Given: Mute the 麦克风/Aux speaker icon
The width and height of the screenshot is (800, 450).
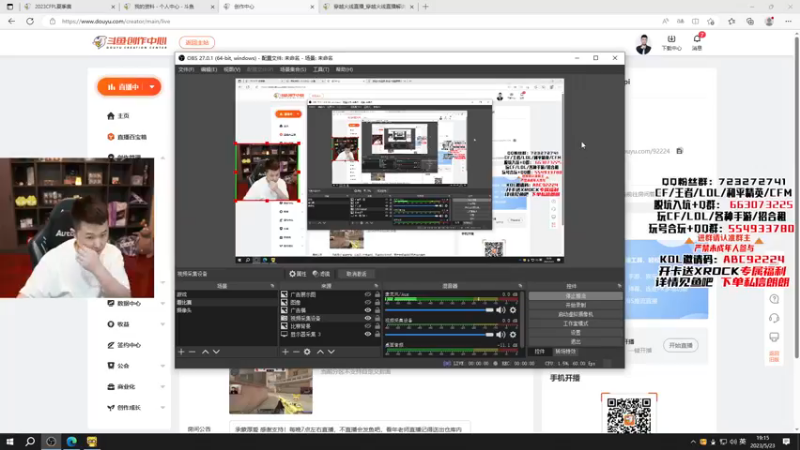Looking at the screenshot, I should click(501, 310).
